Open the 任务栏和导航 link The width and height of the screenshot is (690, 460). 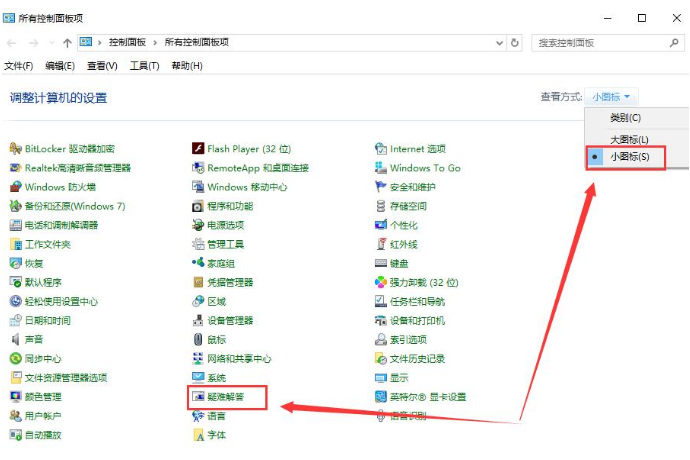click(x=417, y=302)
